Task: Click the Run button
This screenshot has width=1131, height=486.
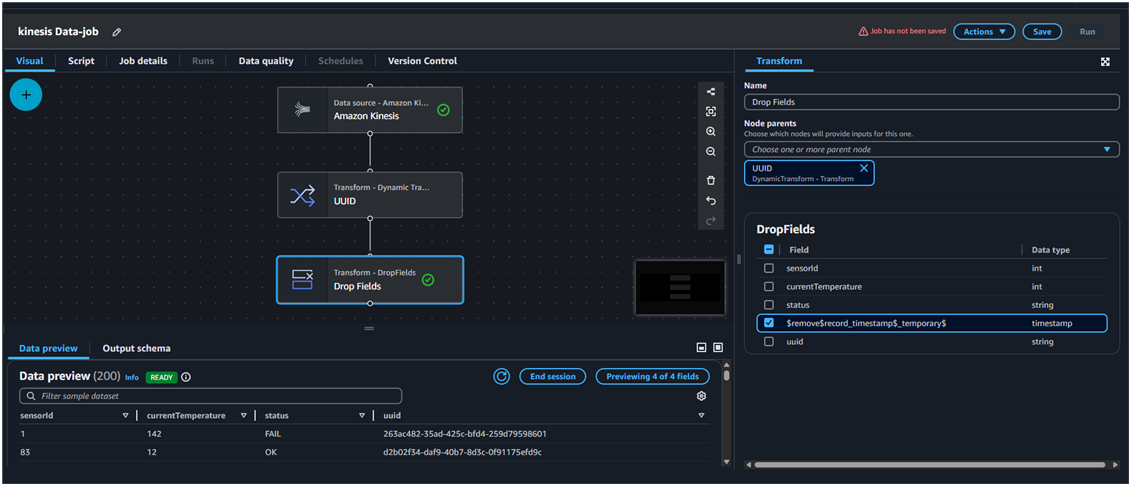Action: click(x=1087, y=32)
